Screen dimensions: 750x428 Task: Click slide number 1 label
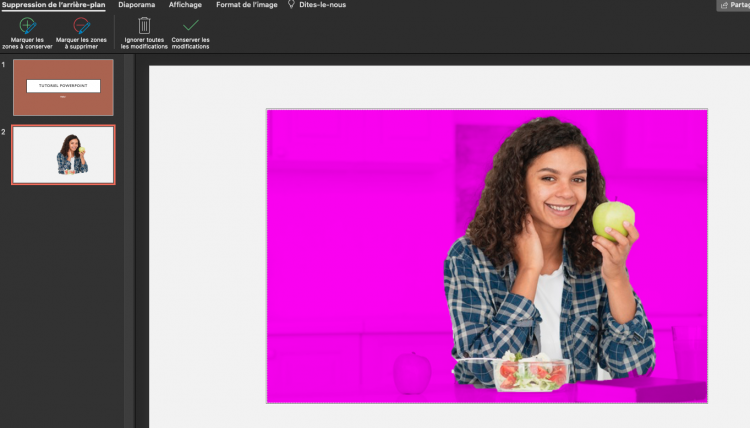pyautogui.click(x=3, y=65)
